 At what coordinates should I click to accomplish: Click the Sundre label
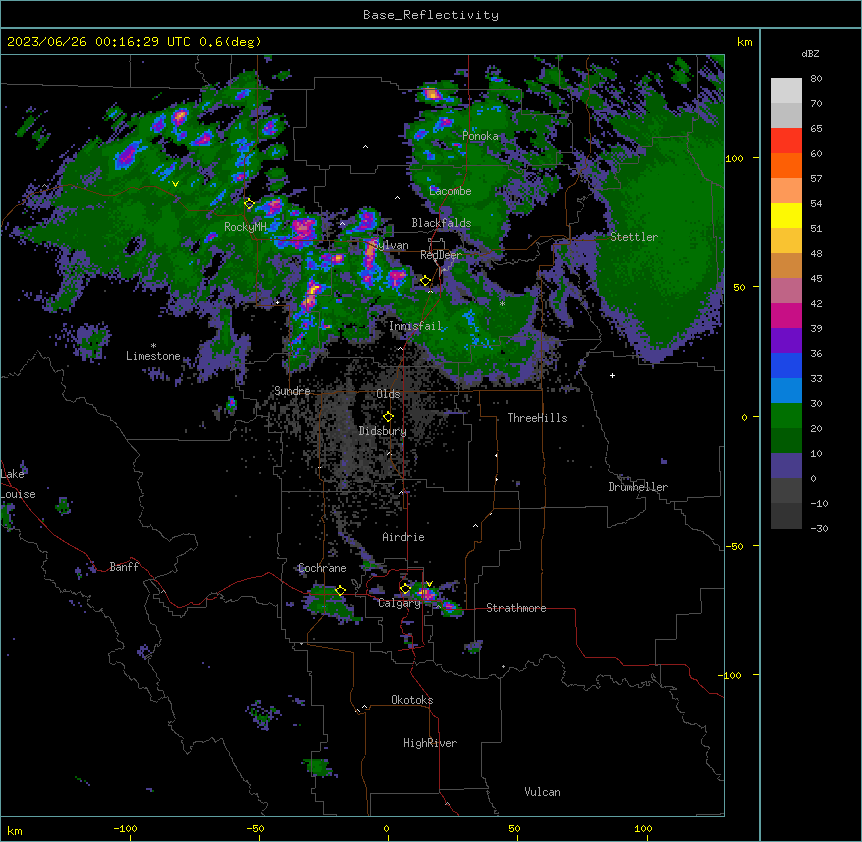(x=292, y=391)
